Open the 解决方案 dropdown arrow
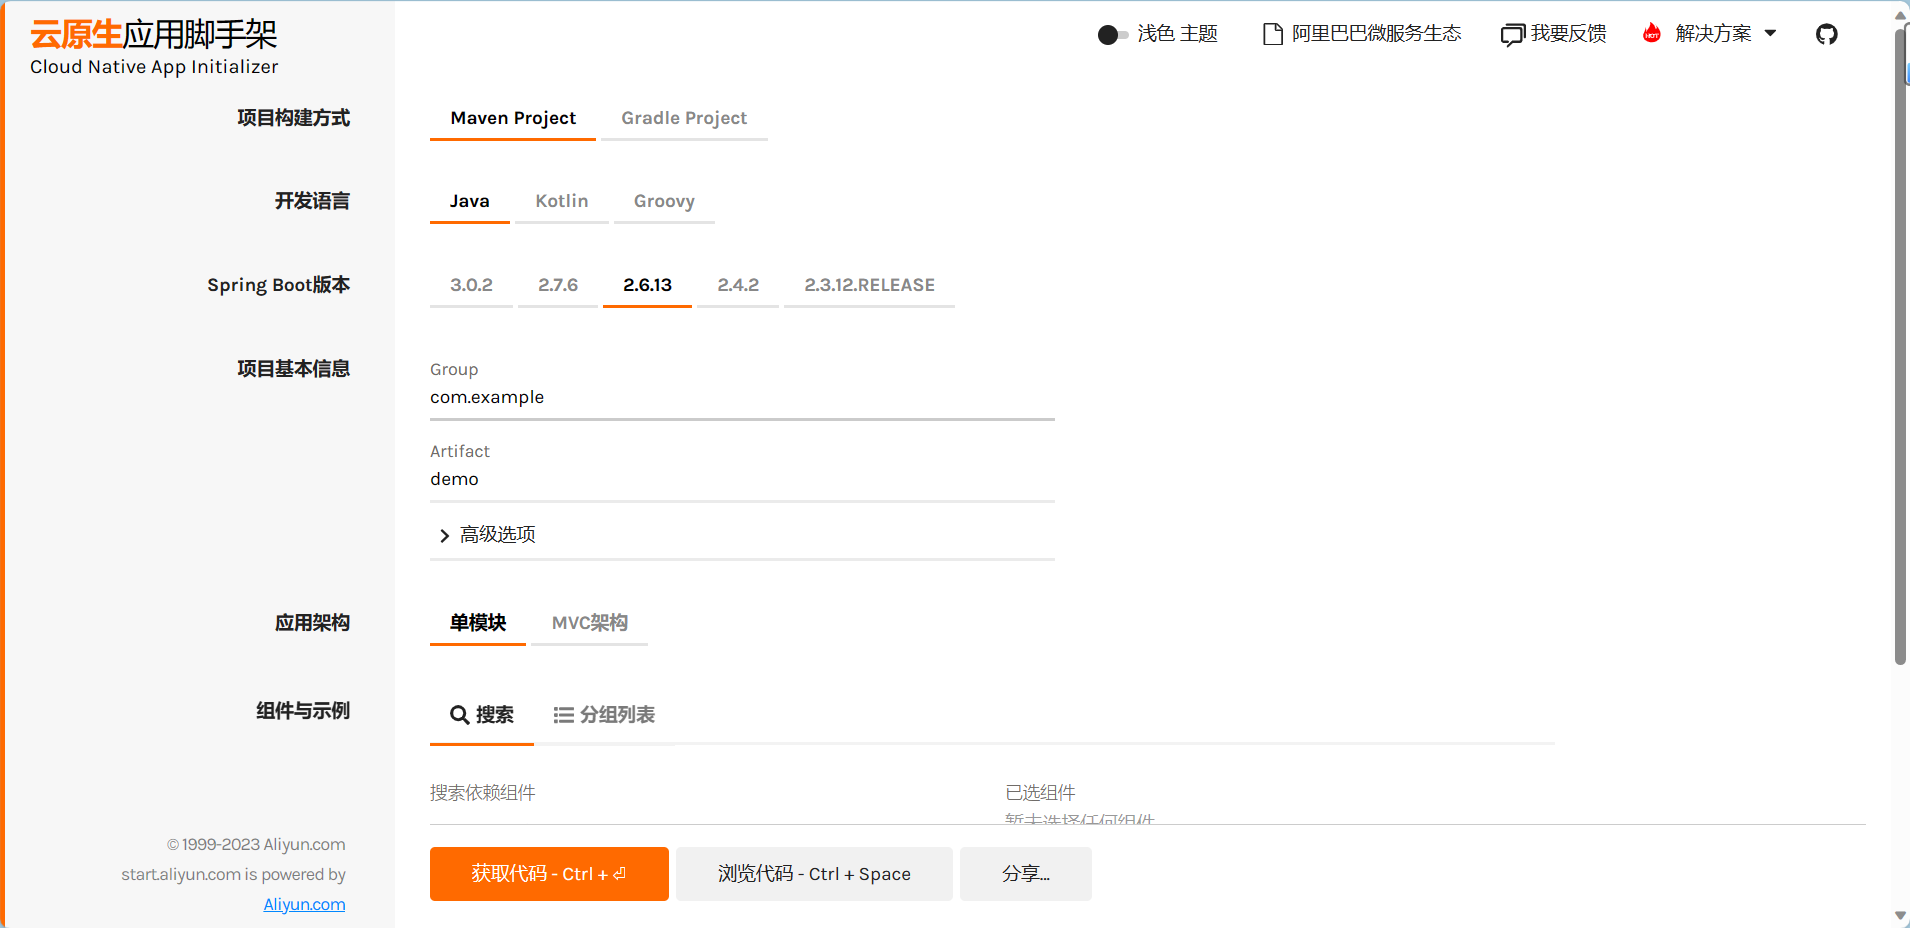Screen dimensions: 1910x928 point(1771,33)
